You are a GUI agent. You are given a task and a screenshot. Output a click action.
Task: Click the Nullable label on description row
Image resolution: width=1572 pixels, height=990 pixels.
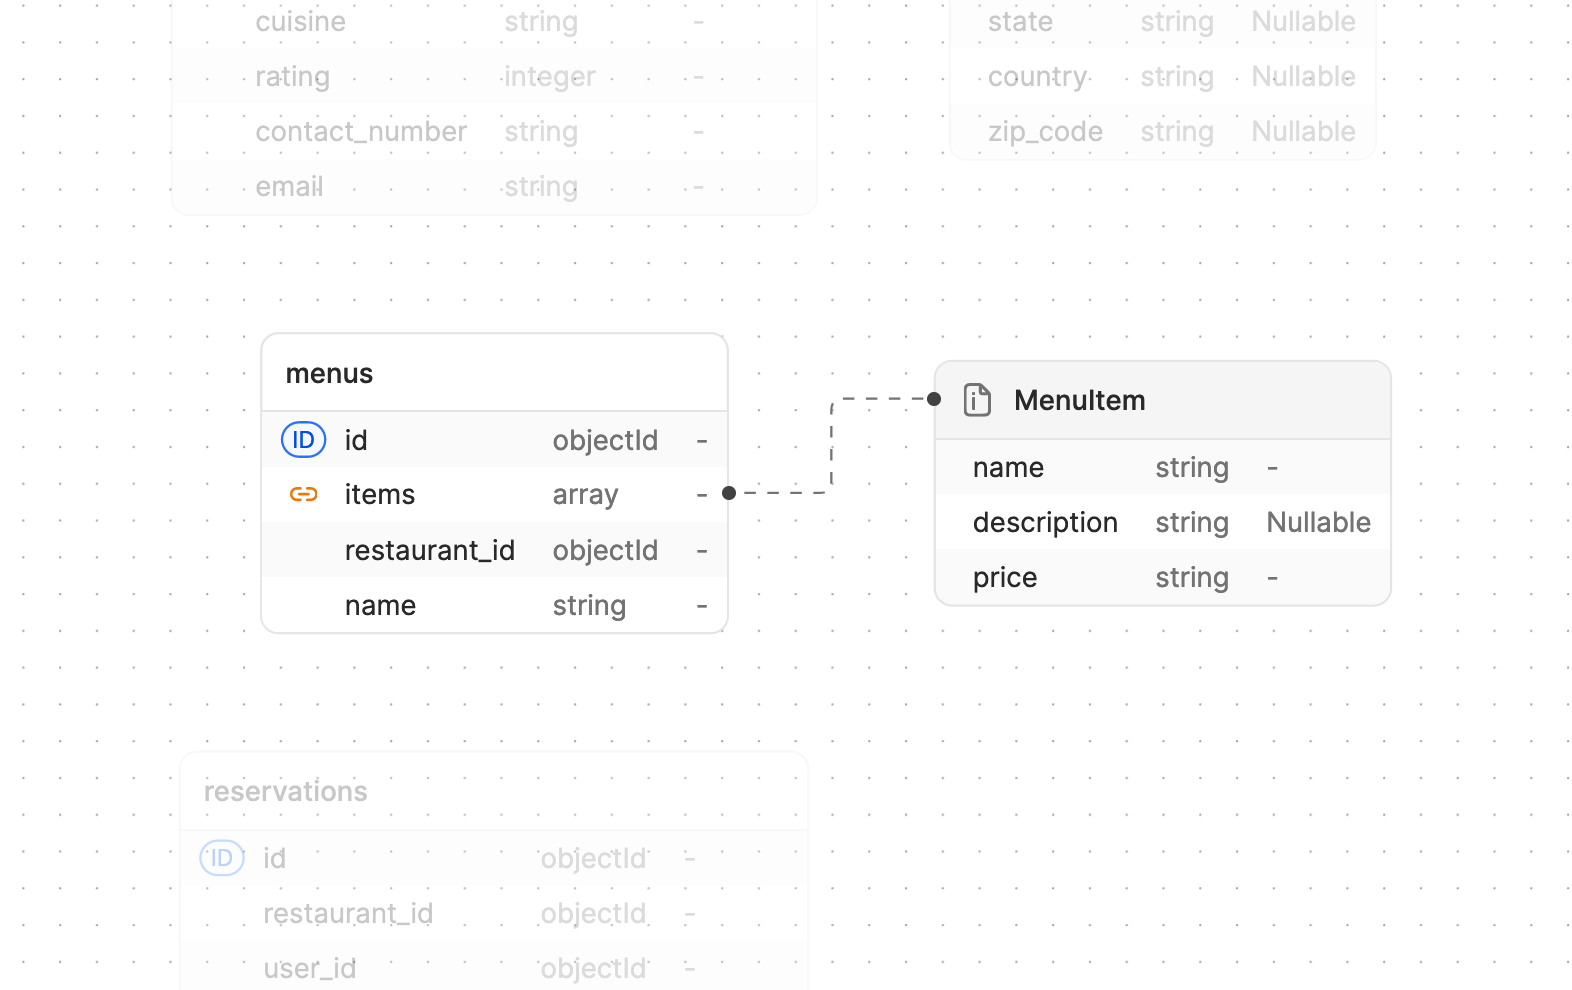(x=1318, y=522)
